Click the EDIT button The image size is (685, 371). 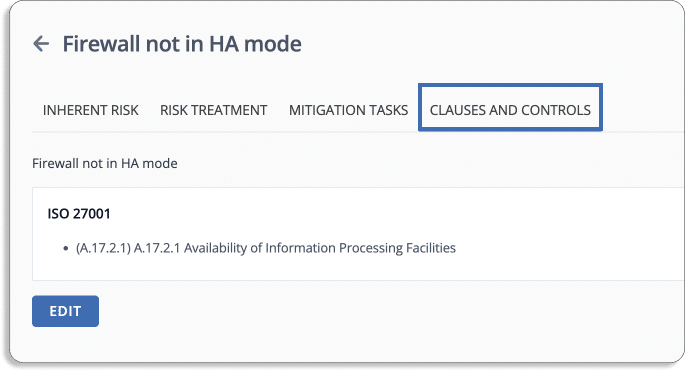(x=66, y=311)
